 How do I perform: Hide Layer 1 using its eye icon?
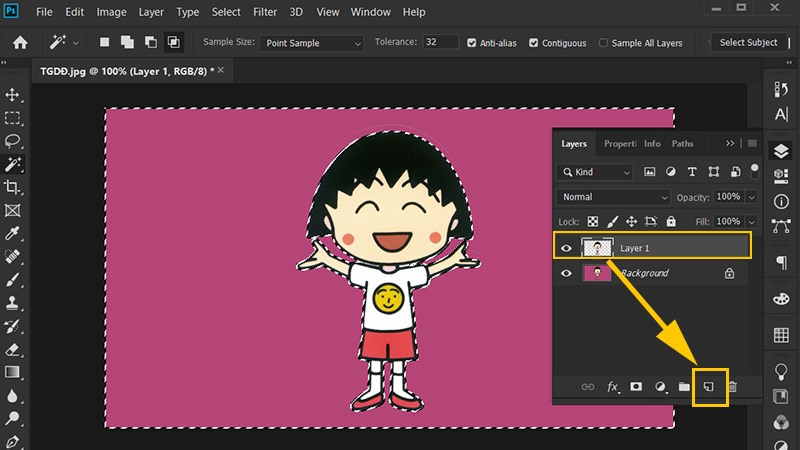point(567,246)
